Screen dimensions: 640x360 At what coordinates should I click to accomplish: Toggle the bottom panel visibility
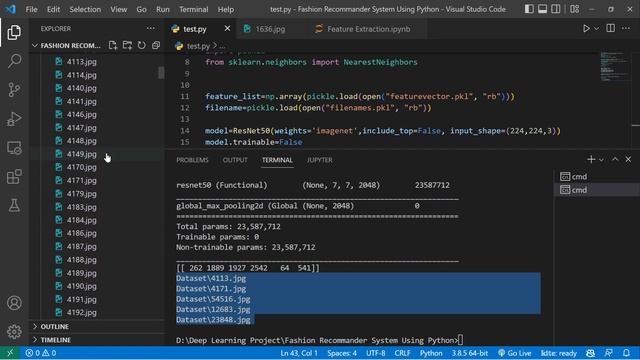point(542,9)
